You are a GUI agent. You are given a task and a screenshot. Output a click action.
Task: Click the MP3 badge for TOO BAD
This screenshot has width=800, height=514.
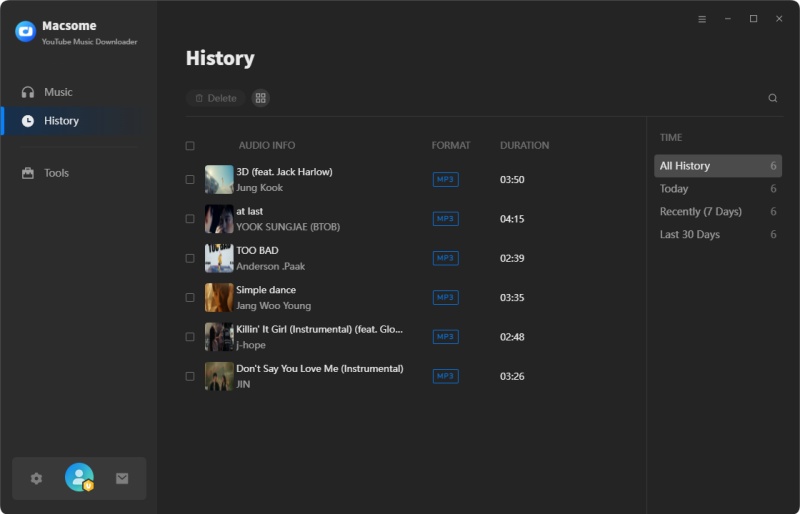tap(445, 258)
